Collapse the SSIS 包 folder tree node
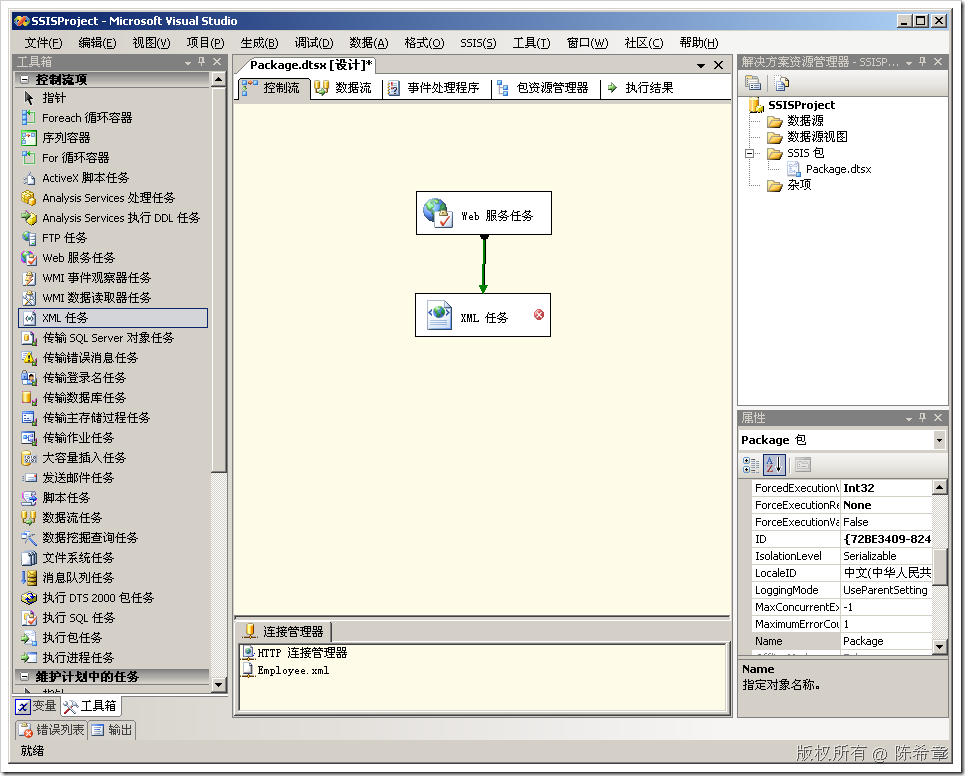Screen dimensions: 965x776 coord(750,153)
